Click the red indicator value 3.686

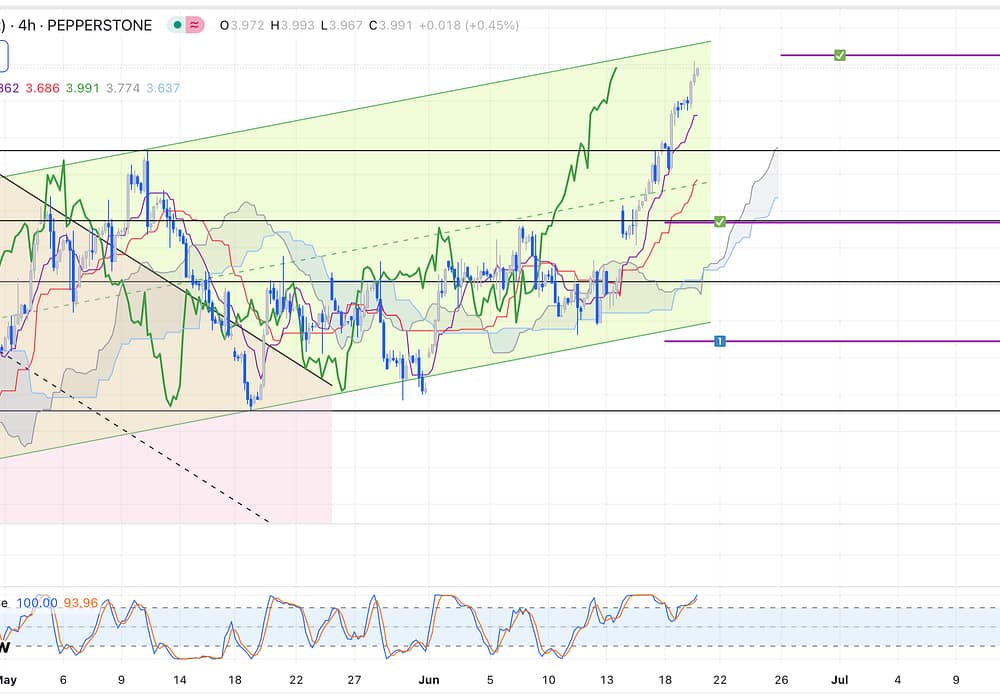tap(42, 88)
